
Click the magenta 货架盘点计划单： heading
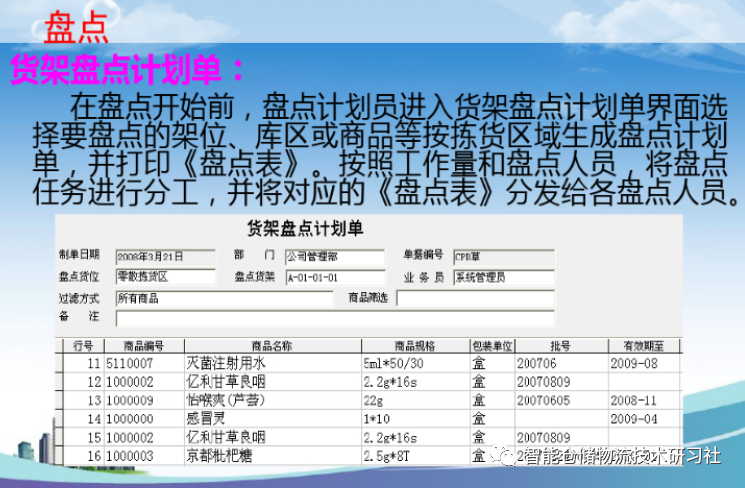(127, 69)
